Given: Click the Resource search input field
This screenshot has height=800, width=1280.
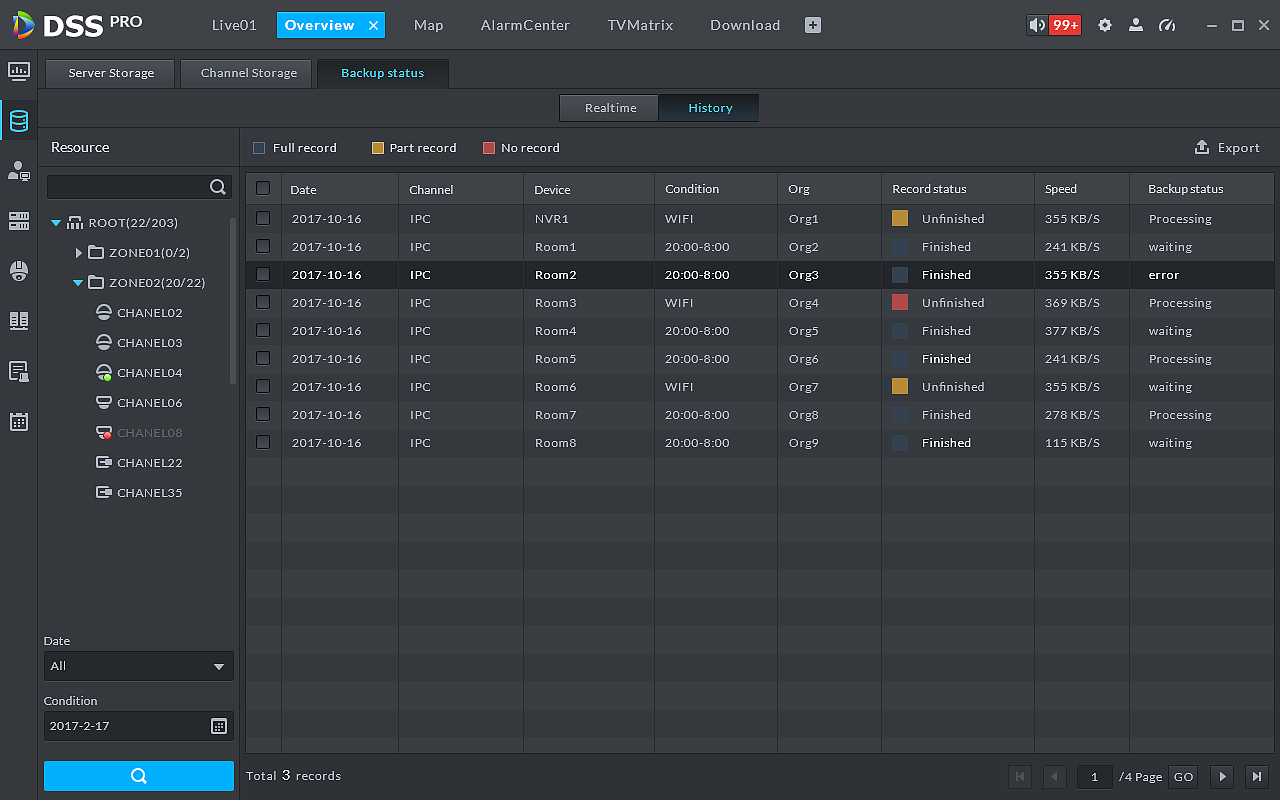Looking at the screenshot, I should tap(128, 187).
